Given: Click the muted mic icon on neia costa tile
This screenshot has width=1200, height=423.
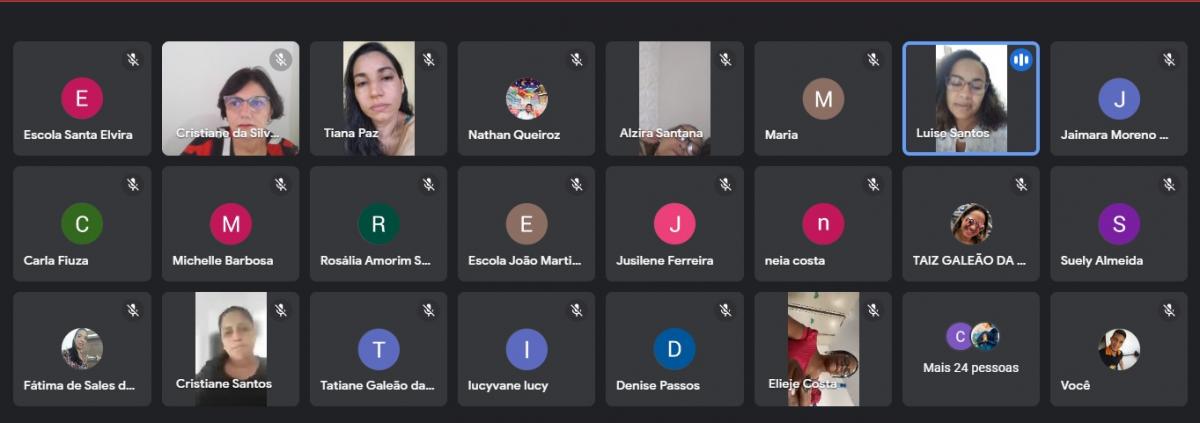Looking at the screenshot, I should (872, 185).
